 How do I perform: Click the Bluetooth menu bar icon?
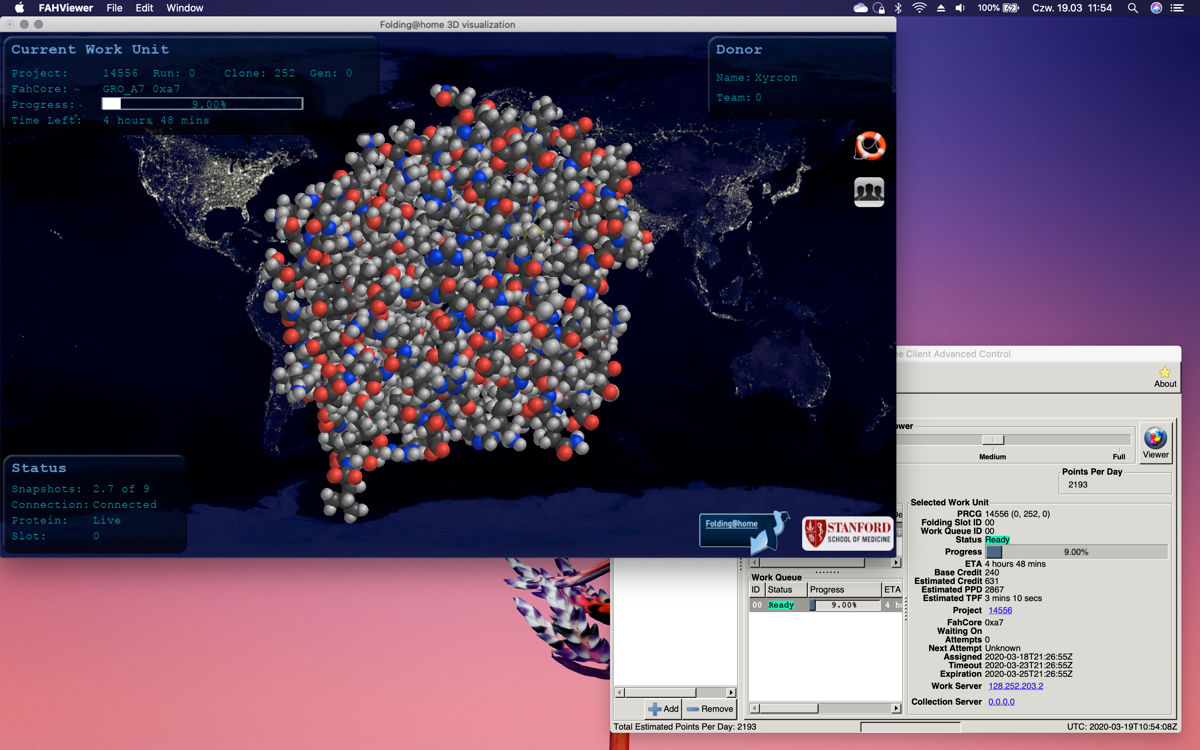coord(898,8)
